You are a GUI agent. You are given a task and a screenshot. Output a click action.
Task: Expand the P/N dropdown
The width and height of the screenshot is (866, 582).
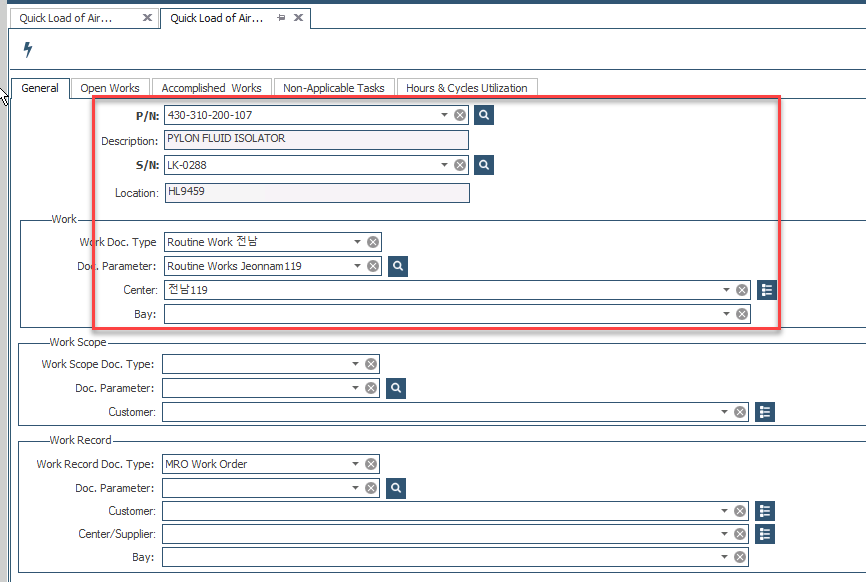click(x=445, y=115)
